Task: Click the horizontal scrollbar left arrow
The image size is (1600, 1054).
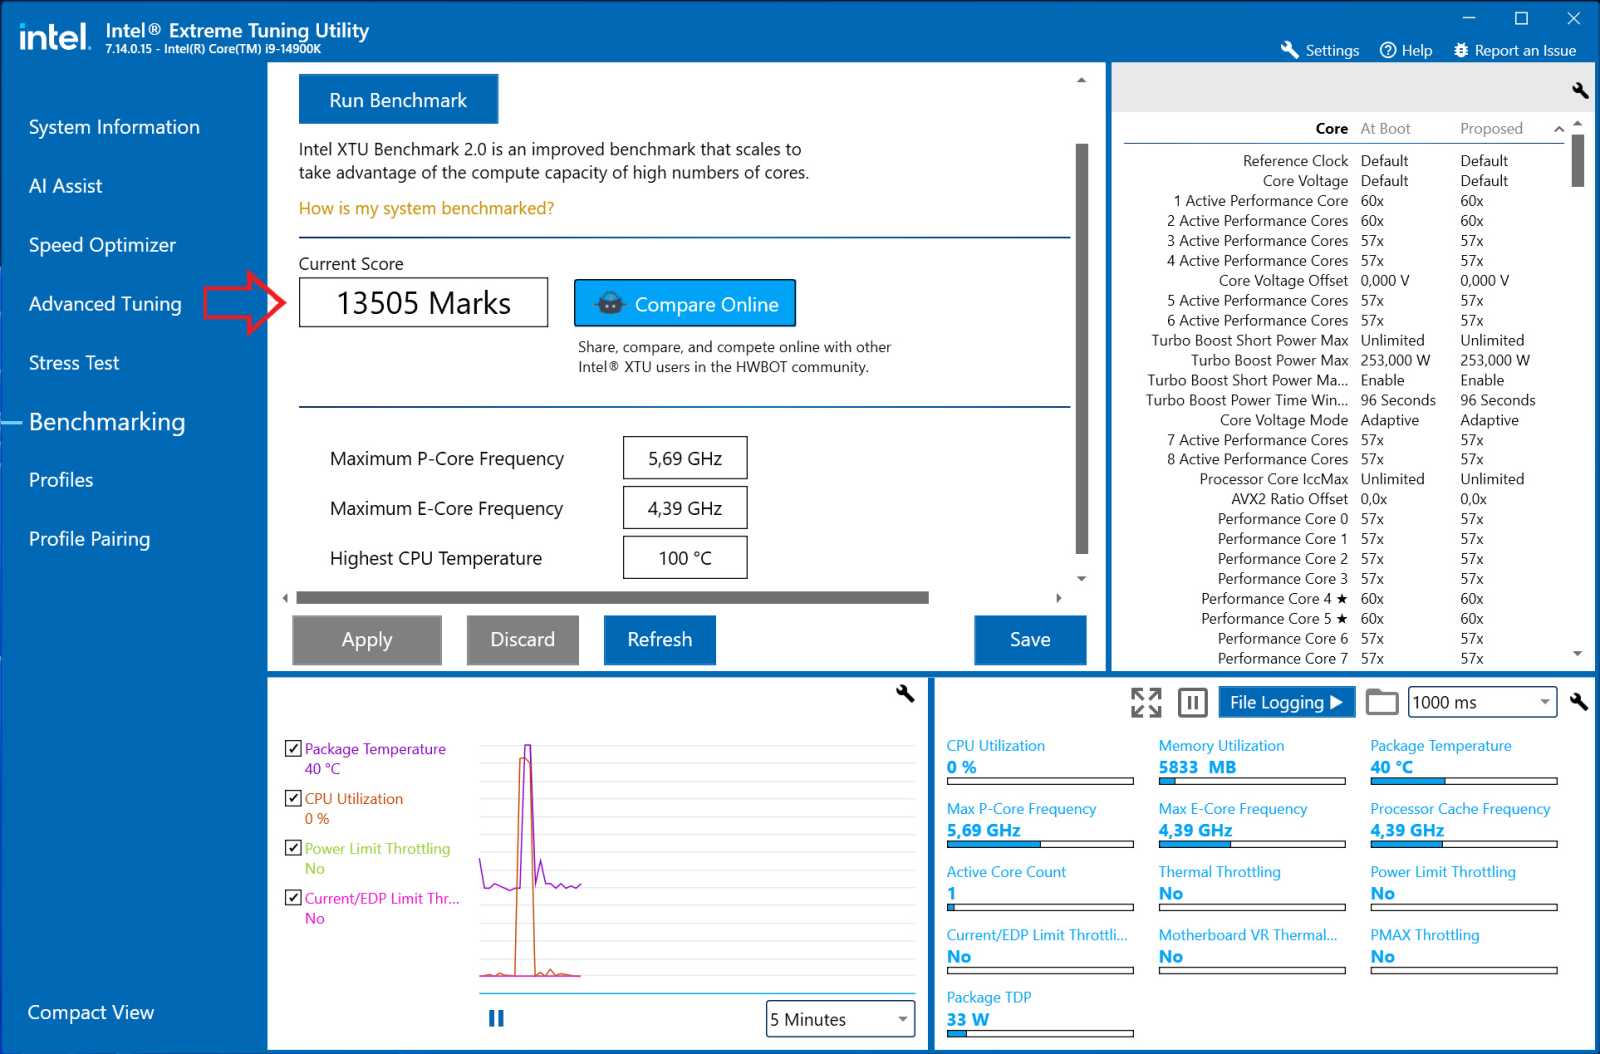Action: pyautogui.click(x=285, y=598)
